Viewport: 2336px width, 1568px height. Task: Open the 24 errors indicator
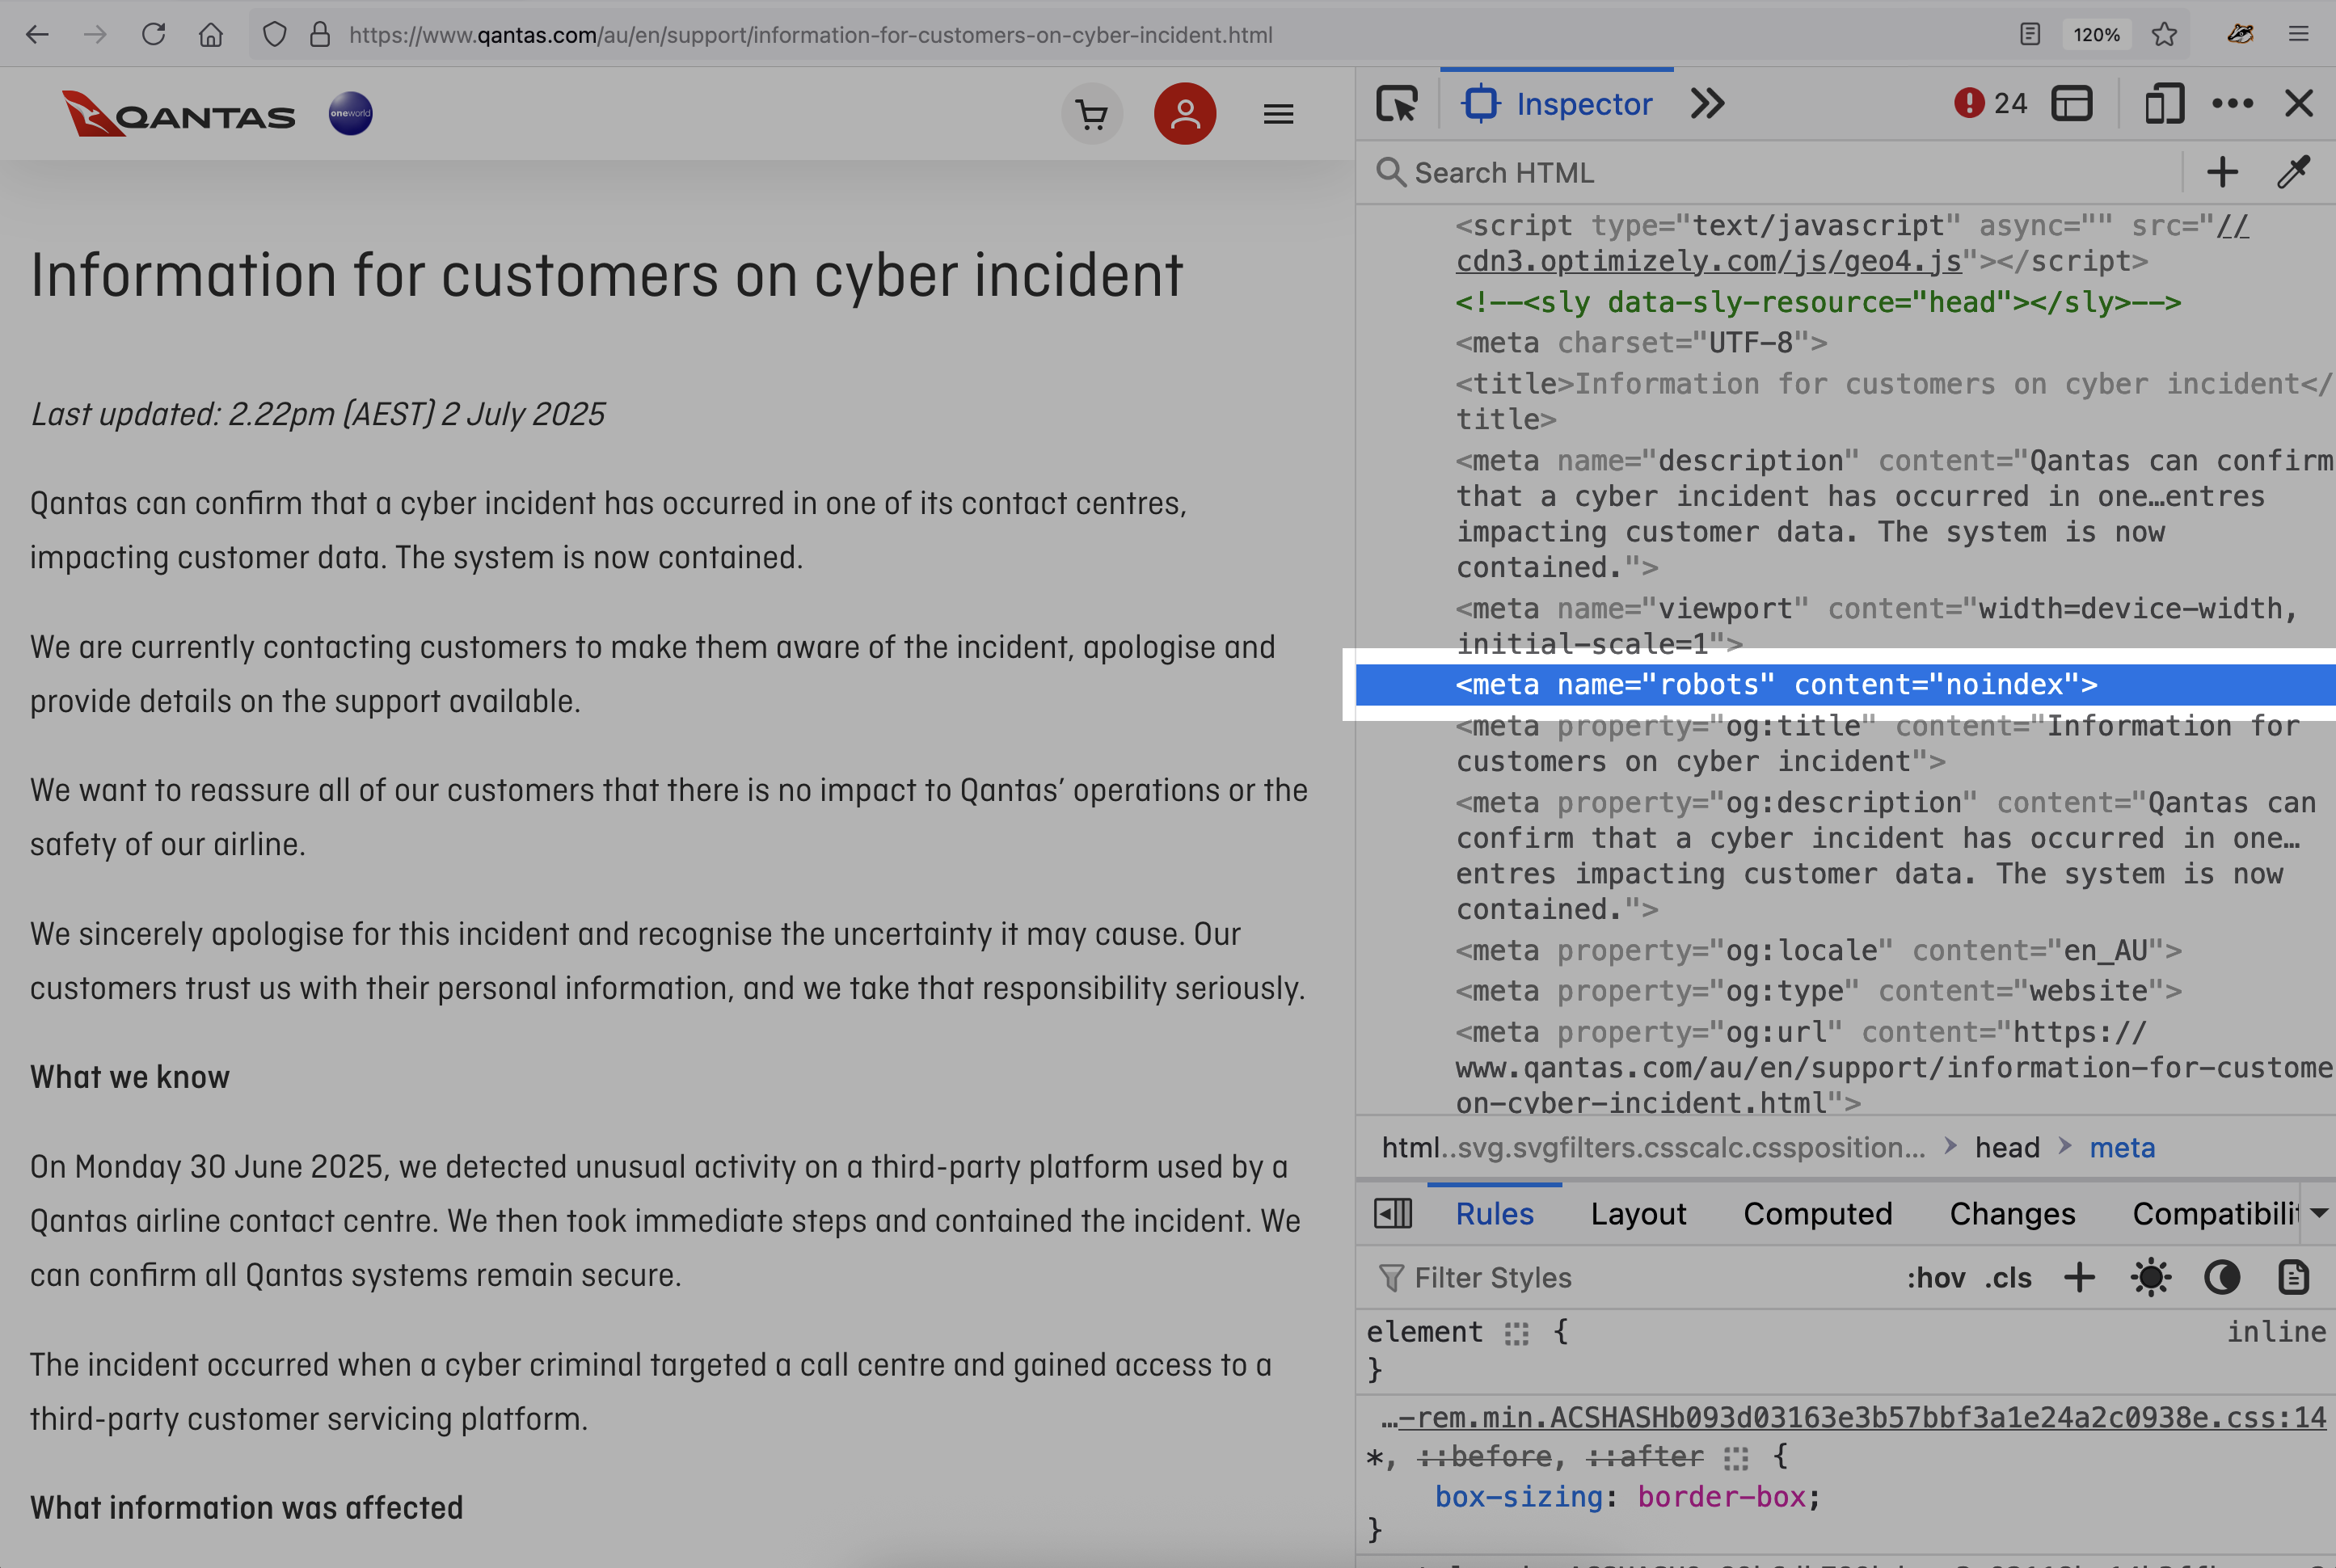click(x=1990, y=104)
